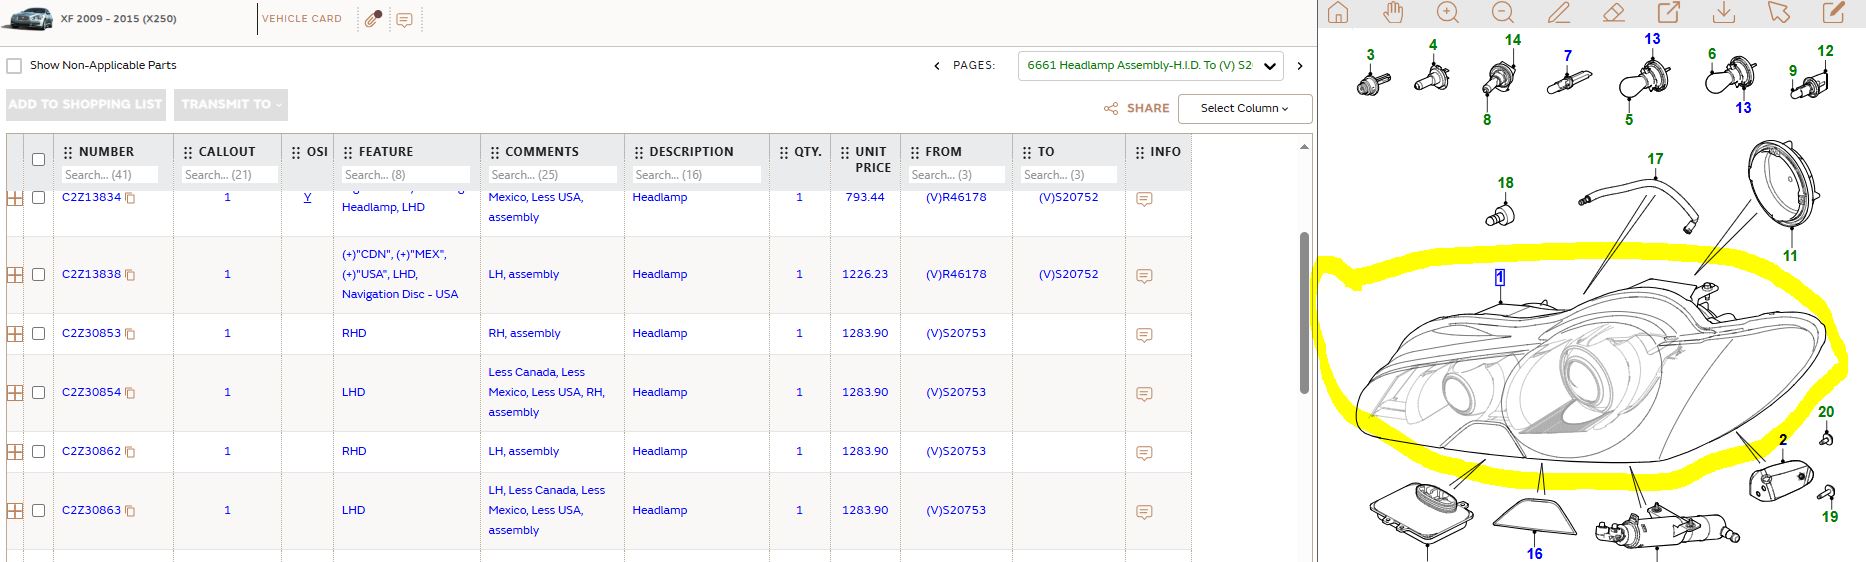Open the Vehicle Card tab

pos(302,19)
